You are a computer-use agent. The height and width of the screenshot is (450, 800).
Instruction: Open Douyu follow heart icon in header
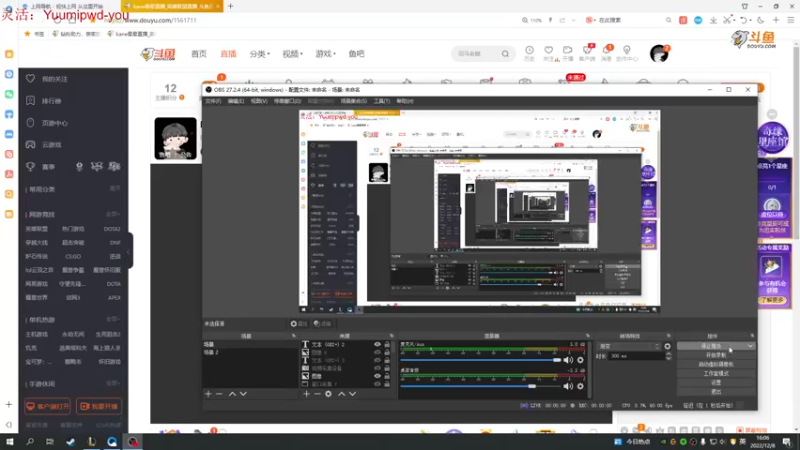[549, 53]
